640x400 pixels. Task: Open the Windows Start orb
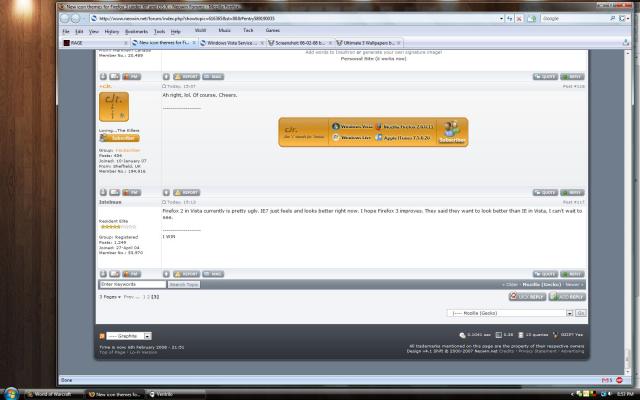pos(11,394)
